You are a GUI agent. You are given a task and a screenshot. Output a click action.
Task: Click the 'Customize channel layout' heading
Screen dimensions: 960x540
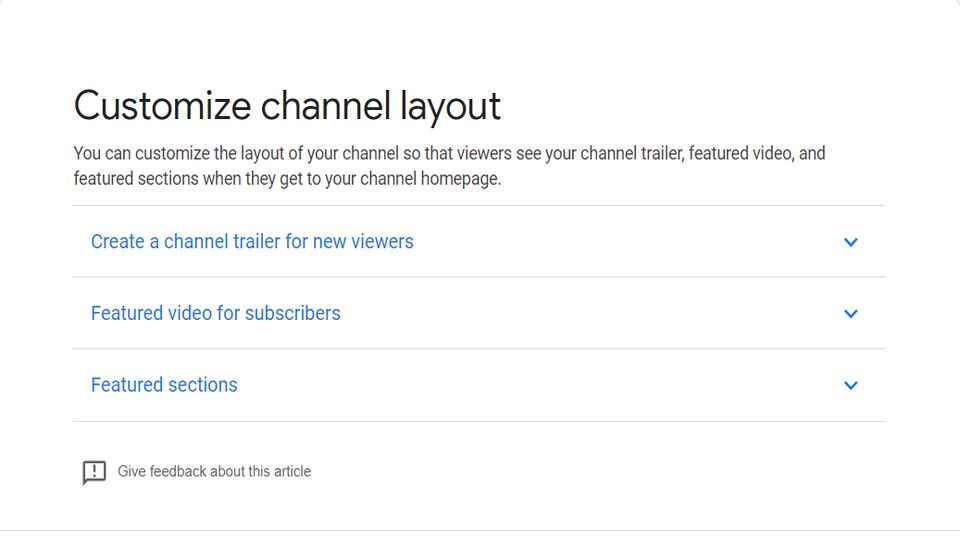tap(287, 105)
